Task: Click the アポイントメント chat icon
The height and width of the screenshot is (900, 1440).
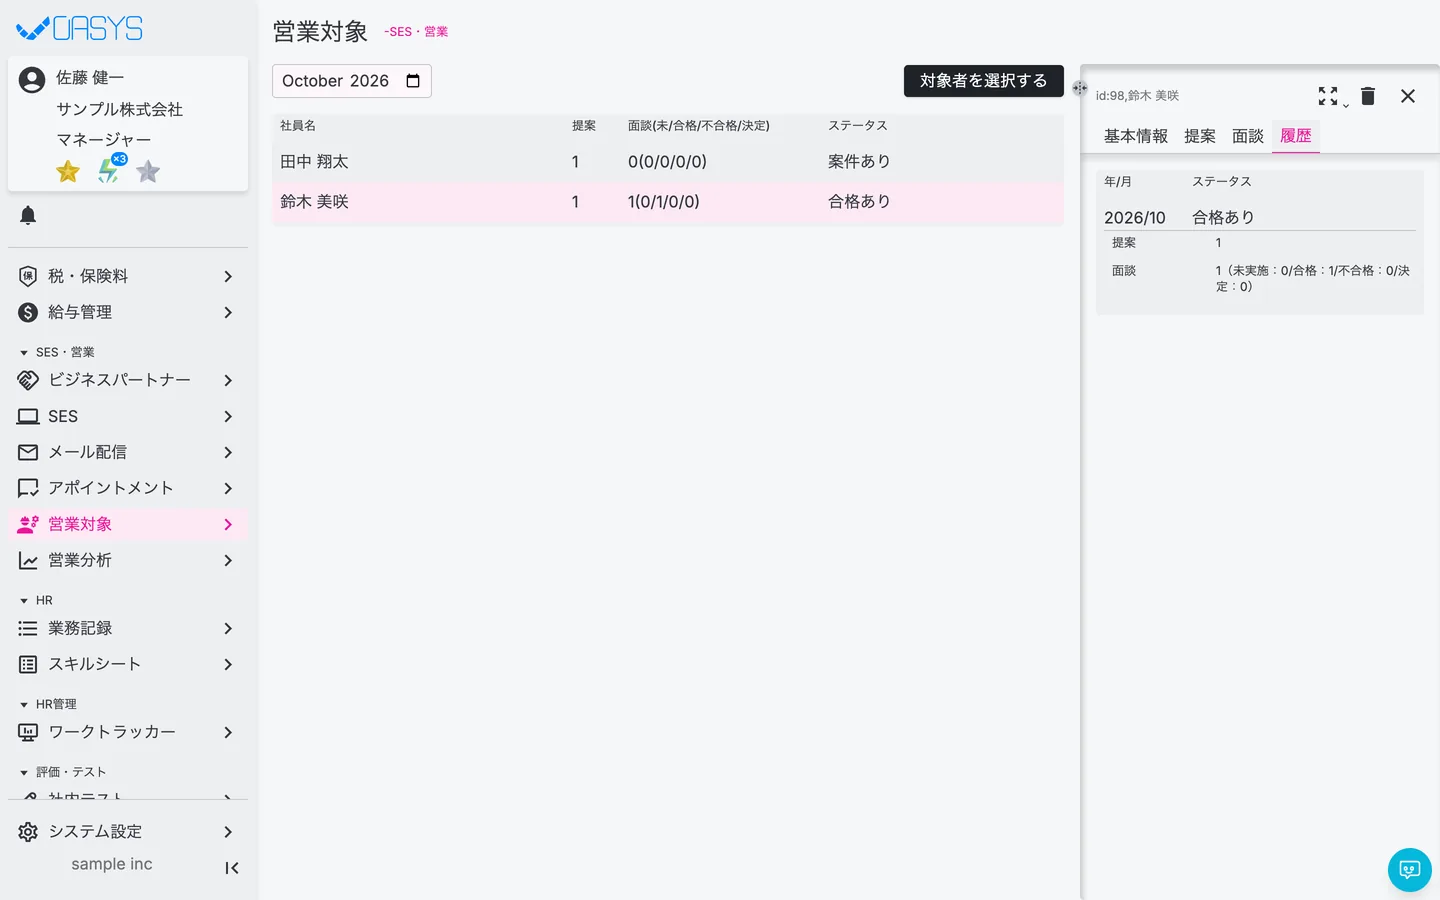Action: pos(28,488)
